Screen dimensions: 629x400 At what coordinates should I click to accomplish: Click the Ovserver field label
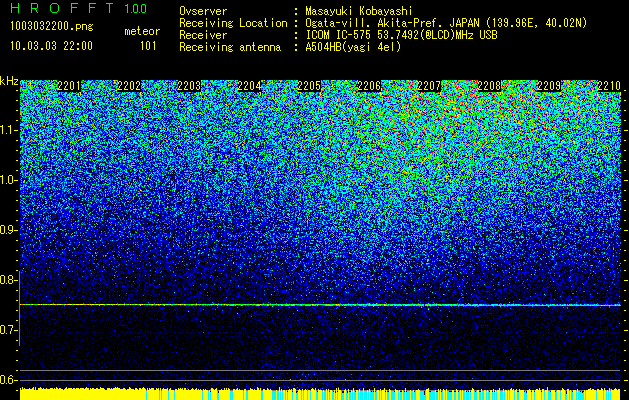point(203,11)
